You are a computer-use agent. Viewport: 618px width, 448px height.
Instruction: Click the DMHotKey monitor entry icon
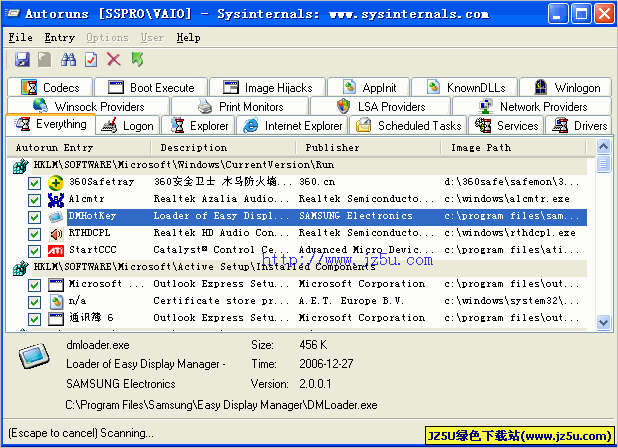click(x=56, y=217)
